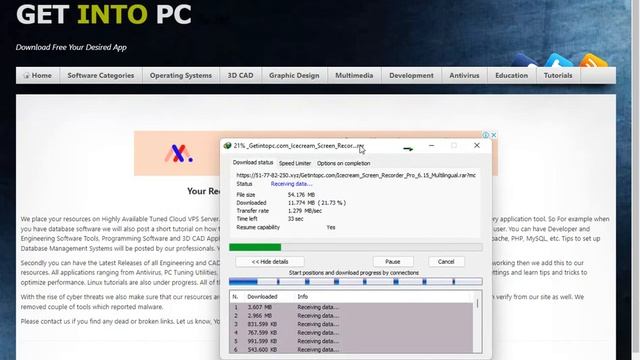
Task: Click the N. column header
Action: click(236, 297)
